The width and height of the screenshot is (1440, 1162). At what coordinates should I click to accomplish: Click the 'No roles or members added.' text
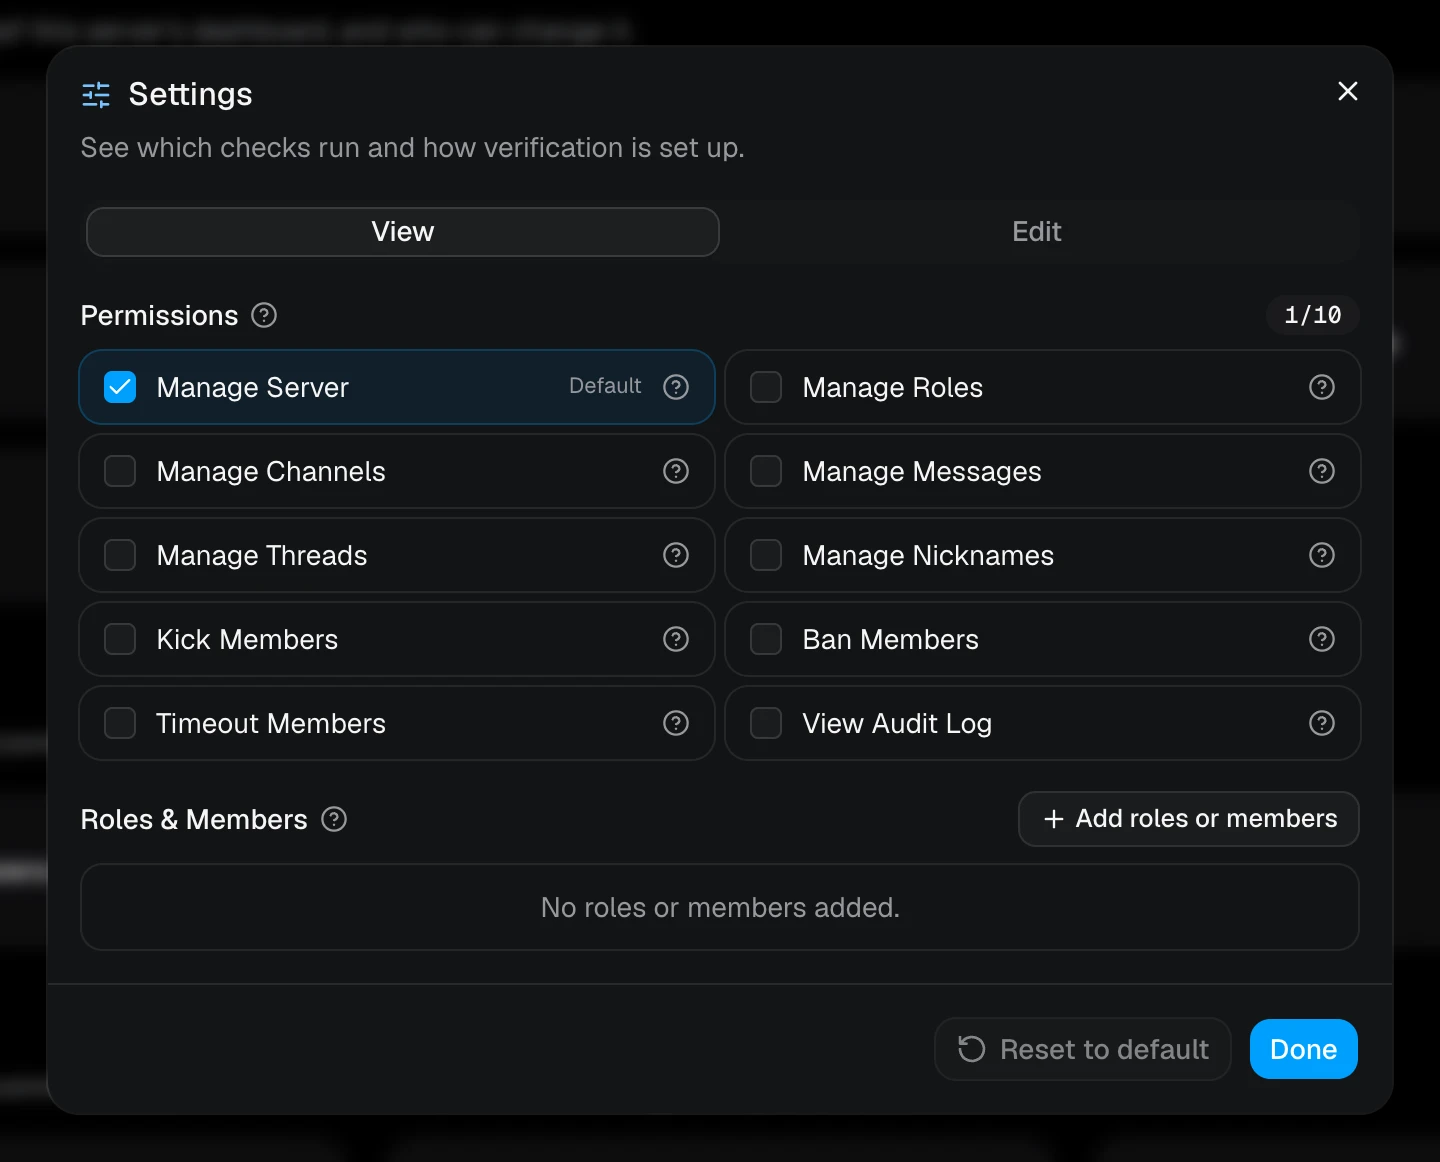pyautogui.click(x=720, y=907)
